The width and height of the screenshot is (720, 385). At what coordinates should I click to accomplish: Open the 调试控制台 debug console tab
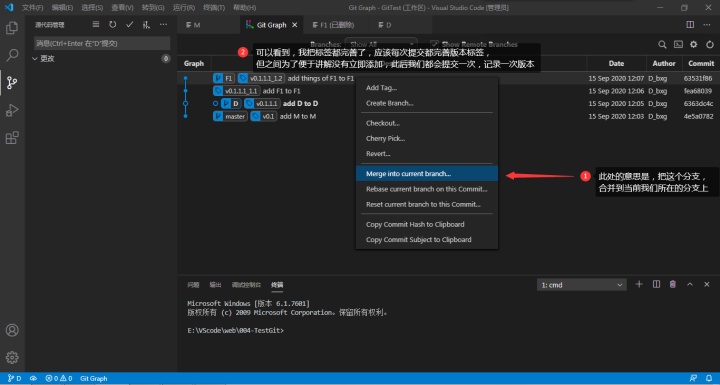[246, 285]
